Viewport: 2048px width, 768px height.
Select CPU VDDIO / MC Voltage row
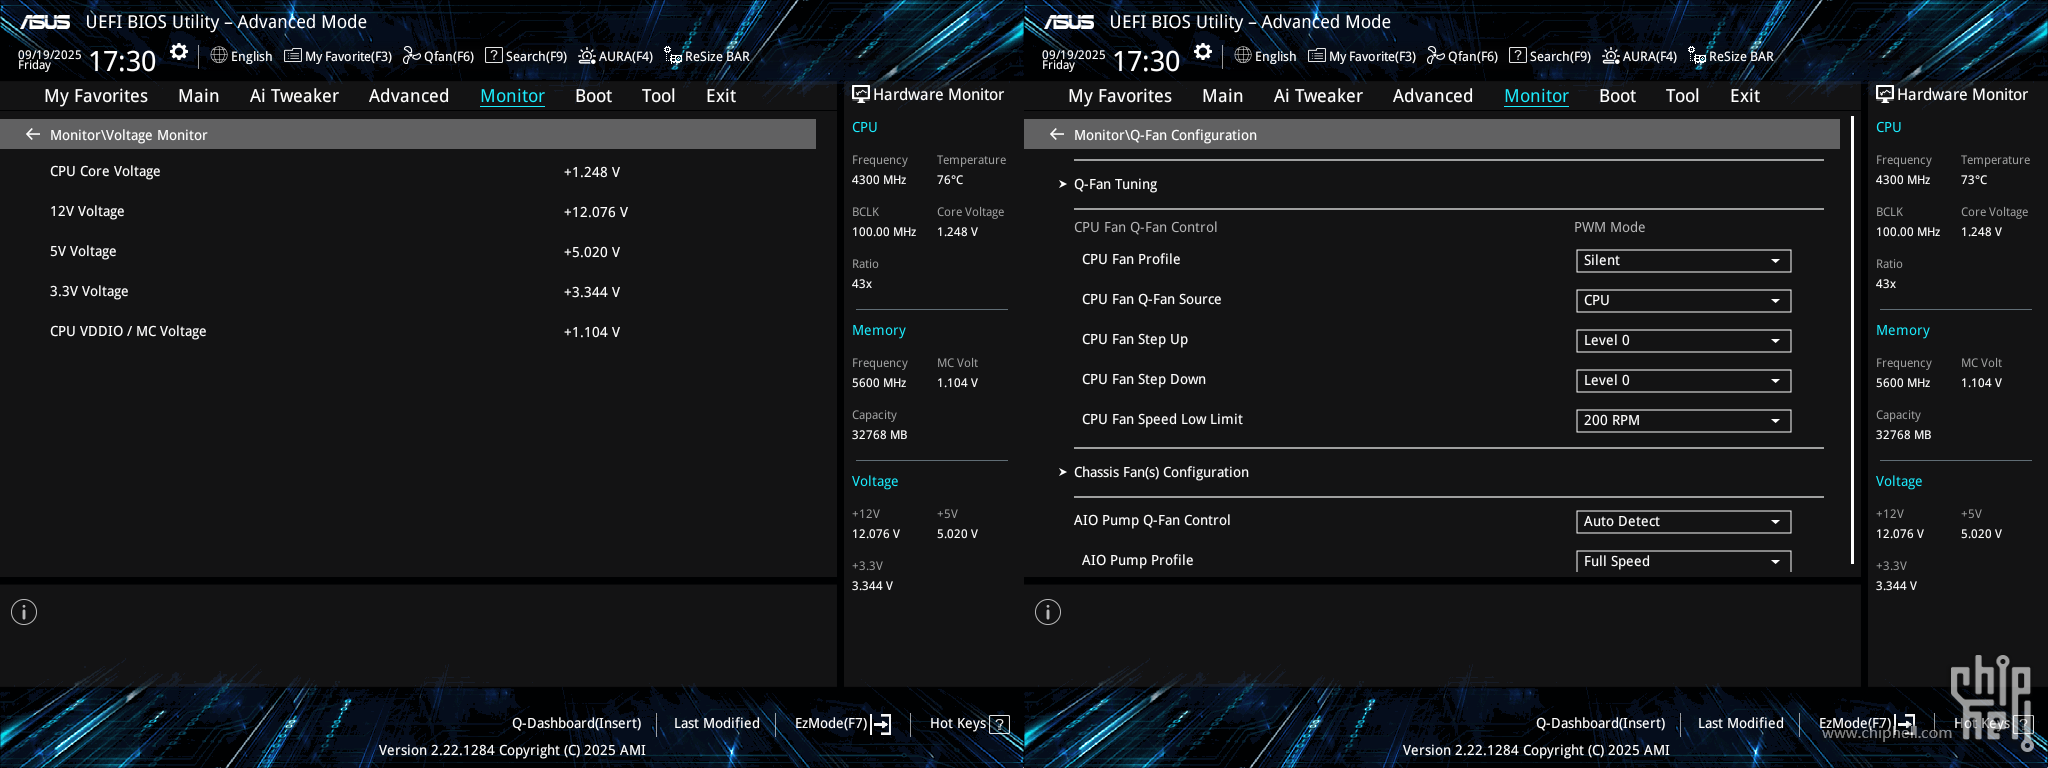click(x=408, y=332)
